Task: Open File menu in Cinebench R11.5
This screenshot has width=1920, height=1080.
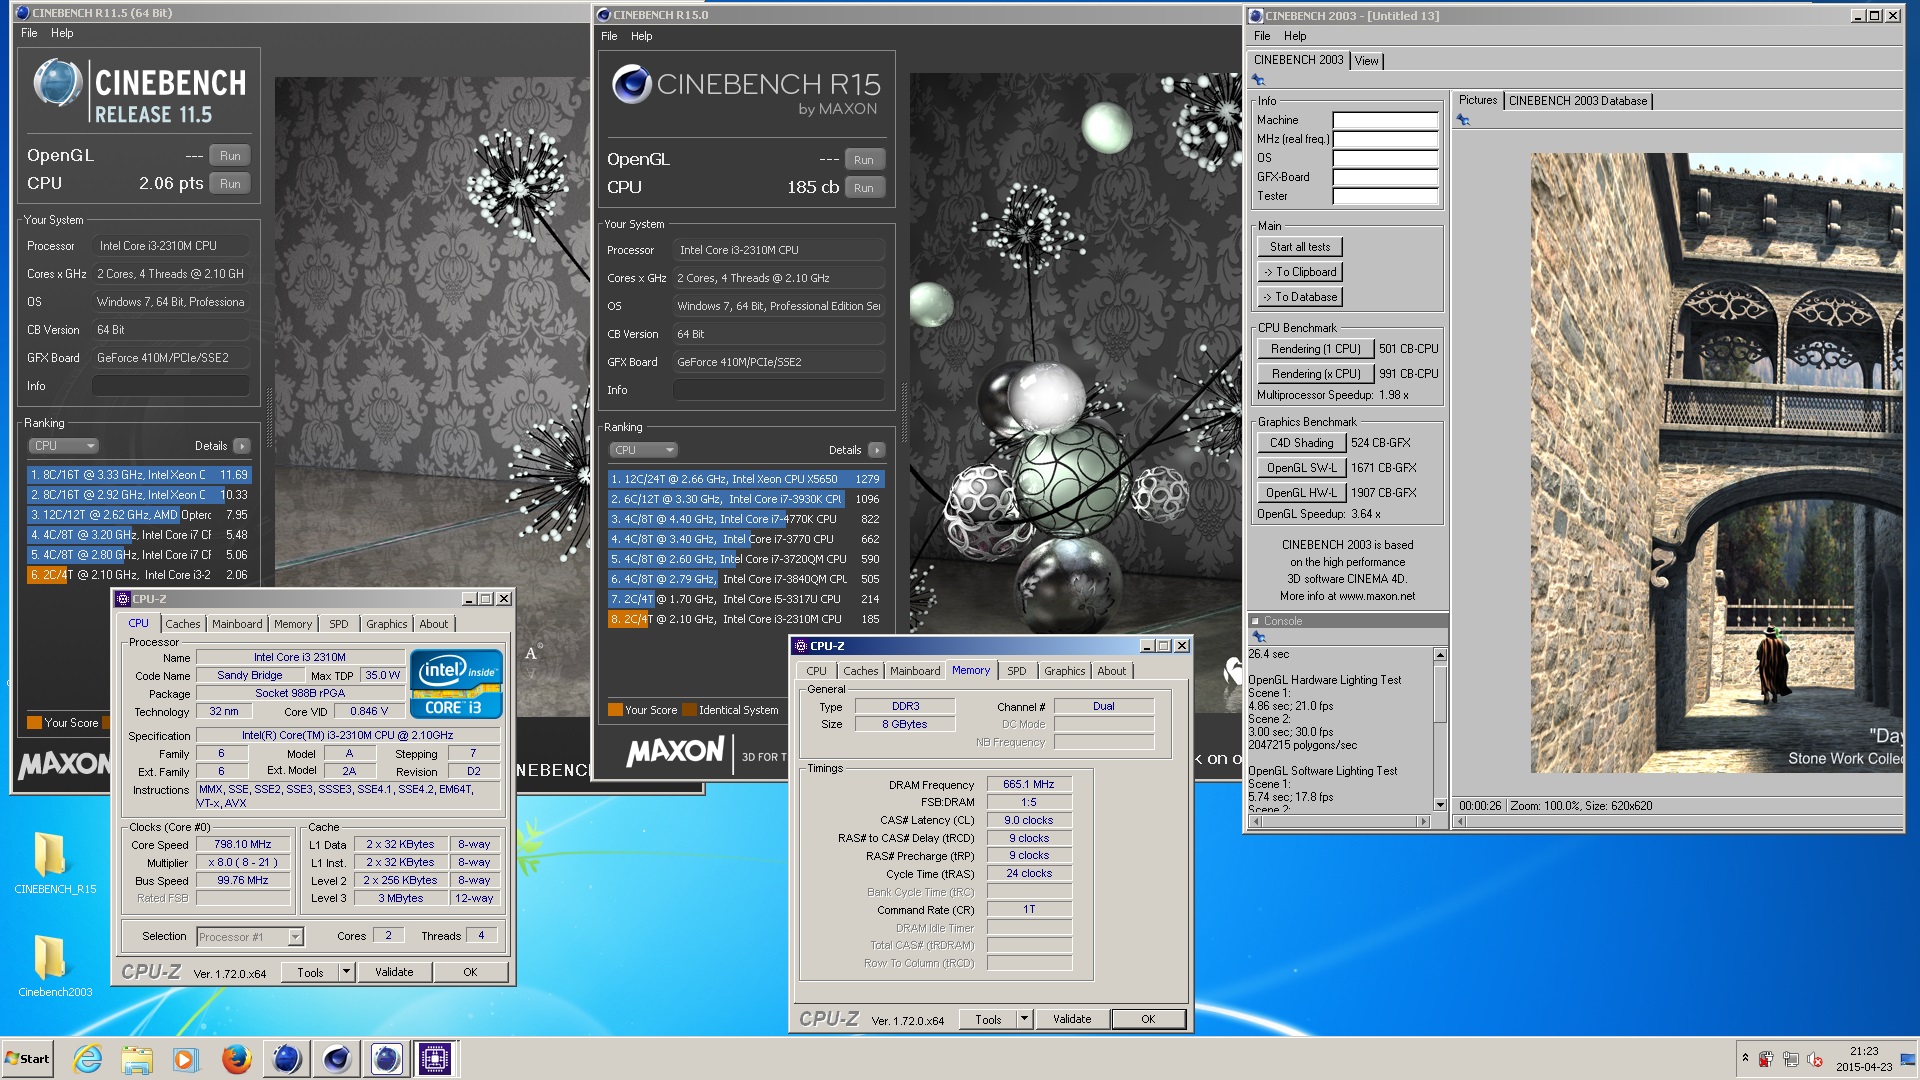Action: 29,33
